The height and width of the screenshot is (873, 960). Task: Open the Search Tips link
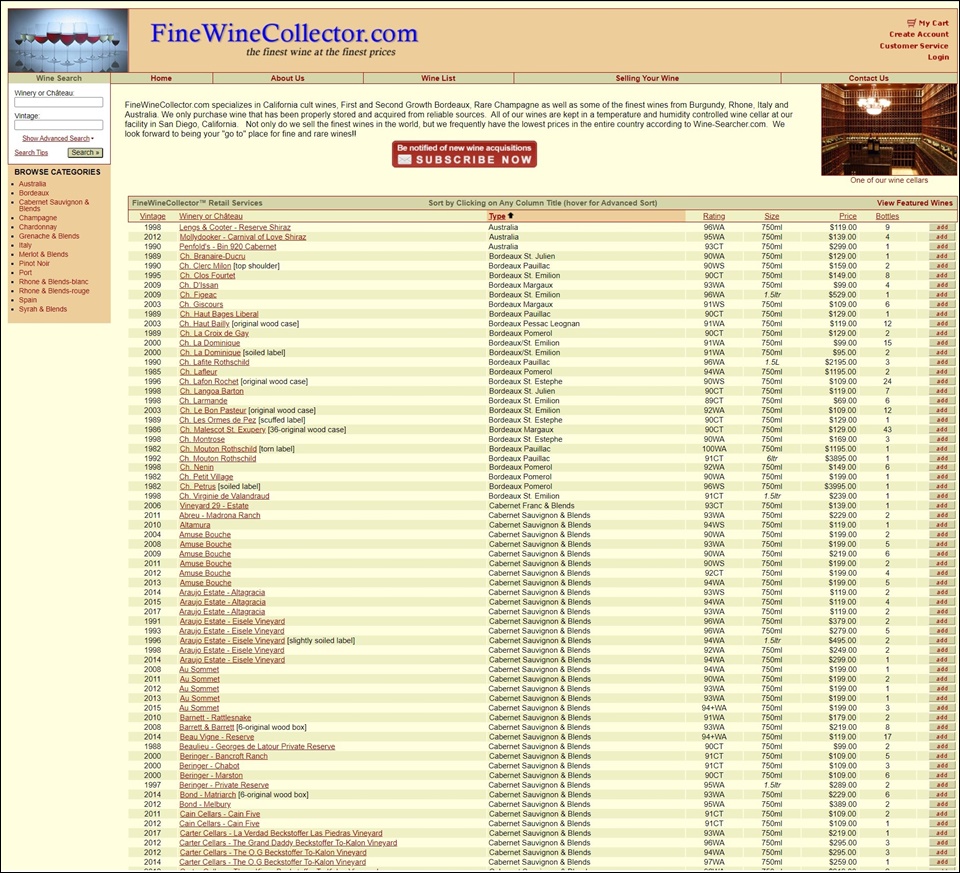[31, 152]
